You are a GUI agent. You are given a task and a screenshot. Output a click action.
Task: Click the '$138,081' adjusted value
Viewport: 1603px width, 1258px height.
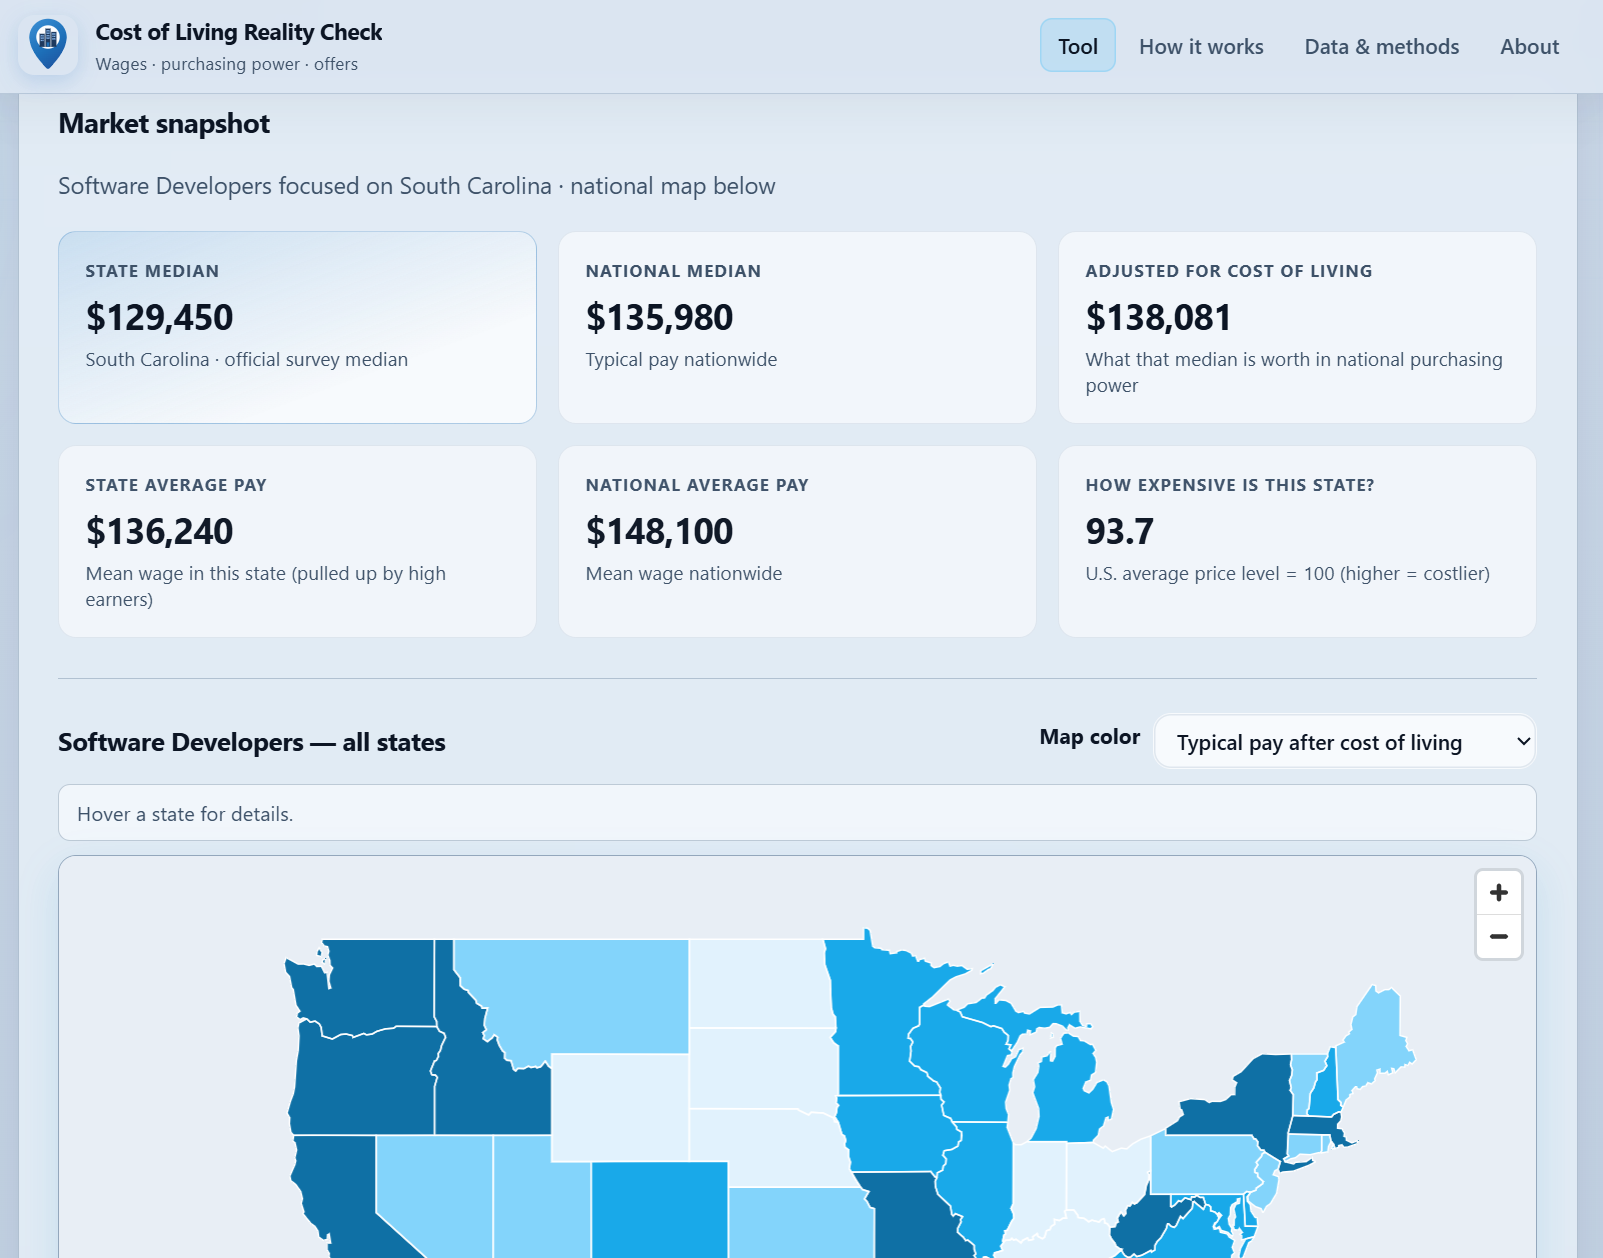click(1159, 317)
